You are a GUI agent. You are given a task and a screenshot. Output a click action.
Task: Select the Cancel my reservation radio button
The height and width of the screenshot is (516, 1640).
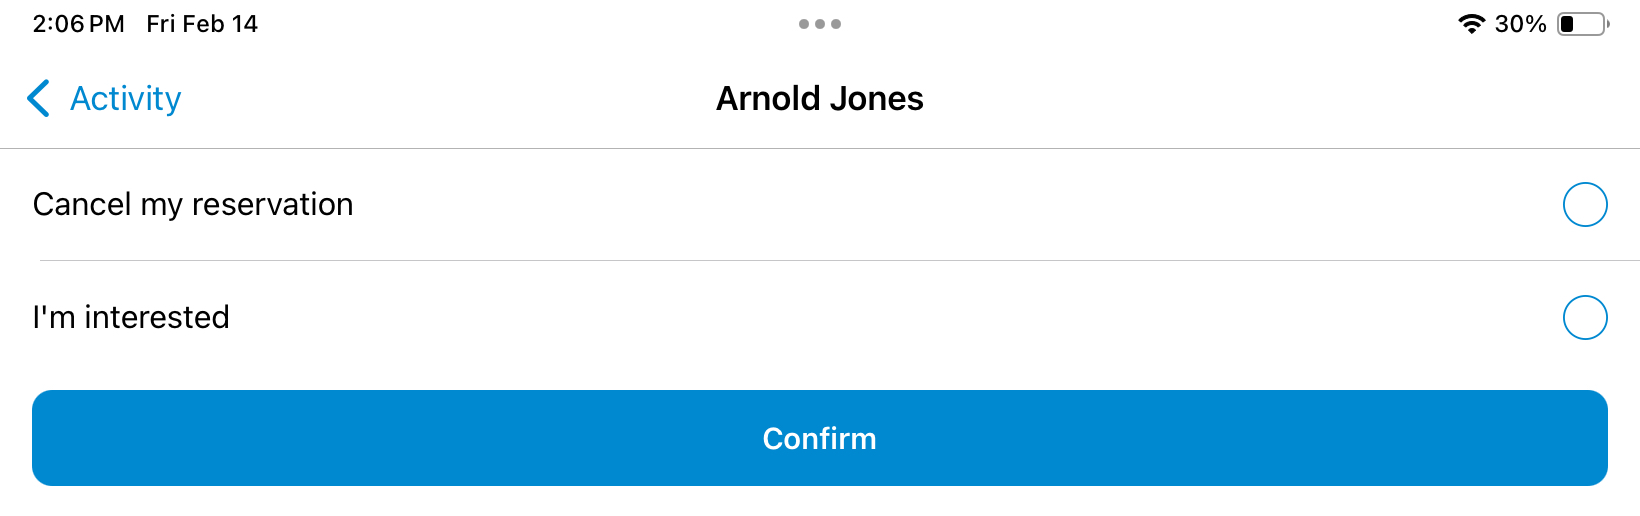click(x=1585, y=204)
